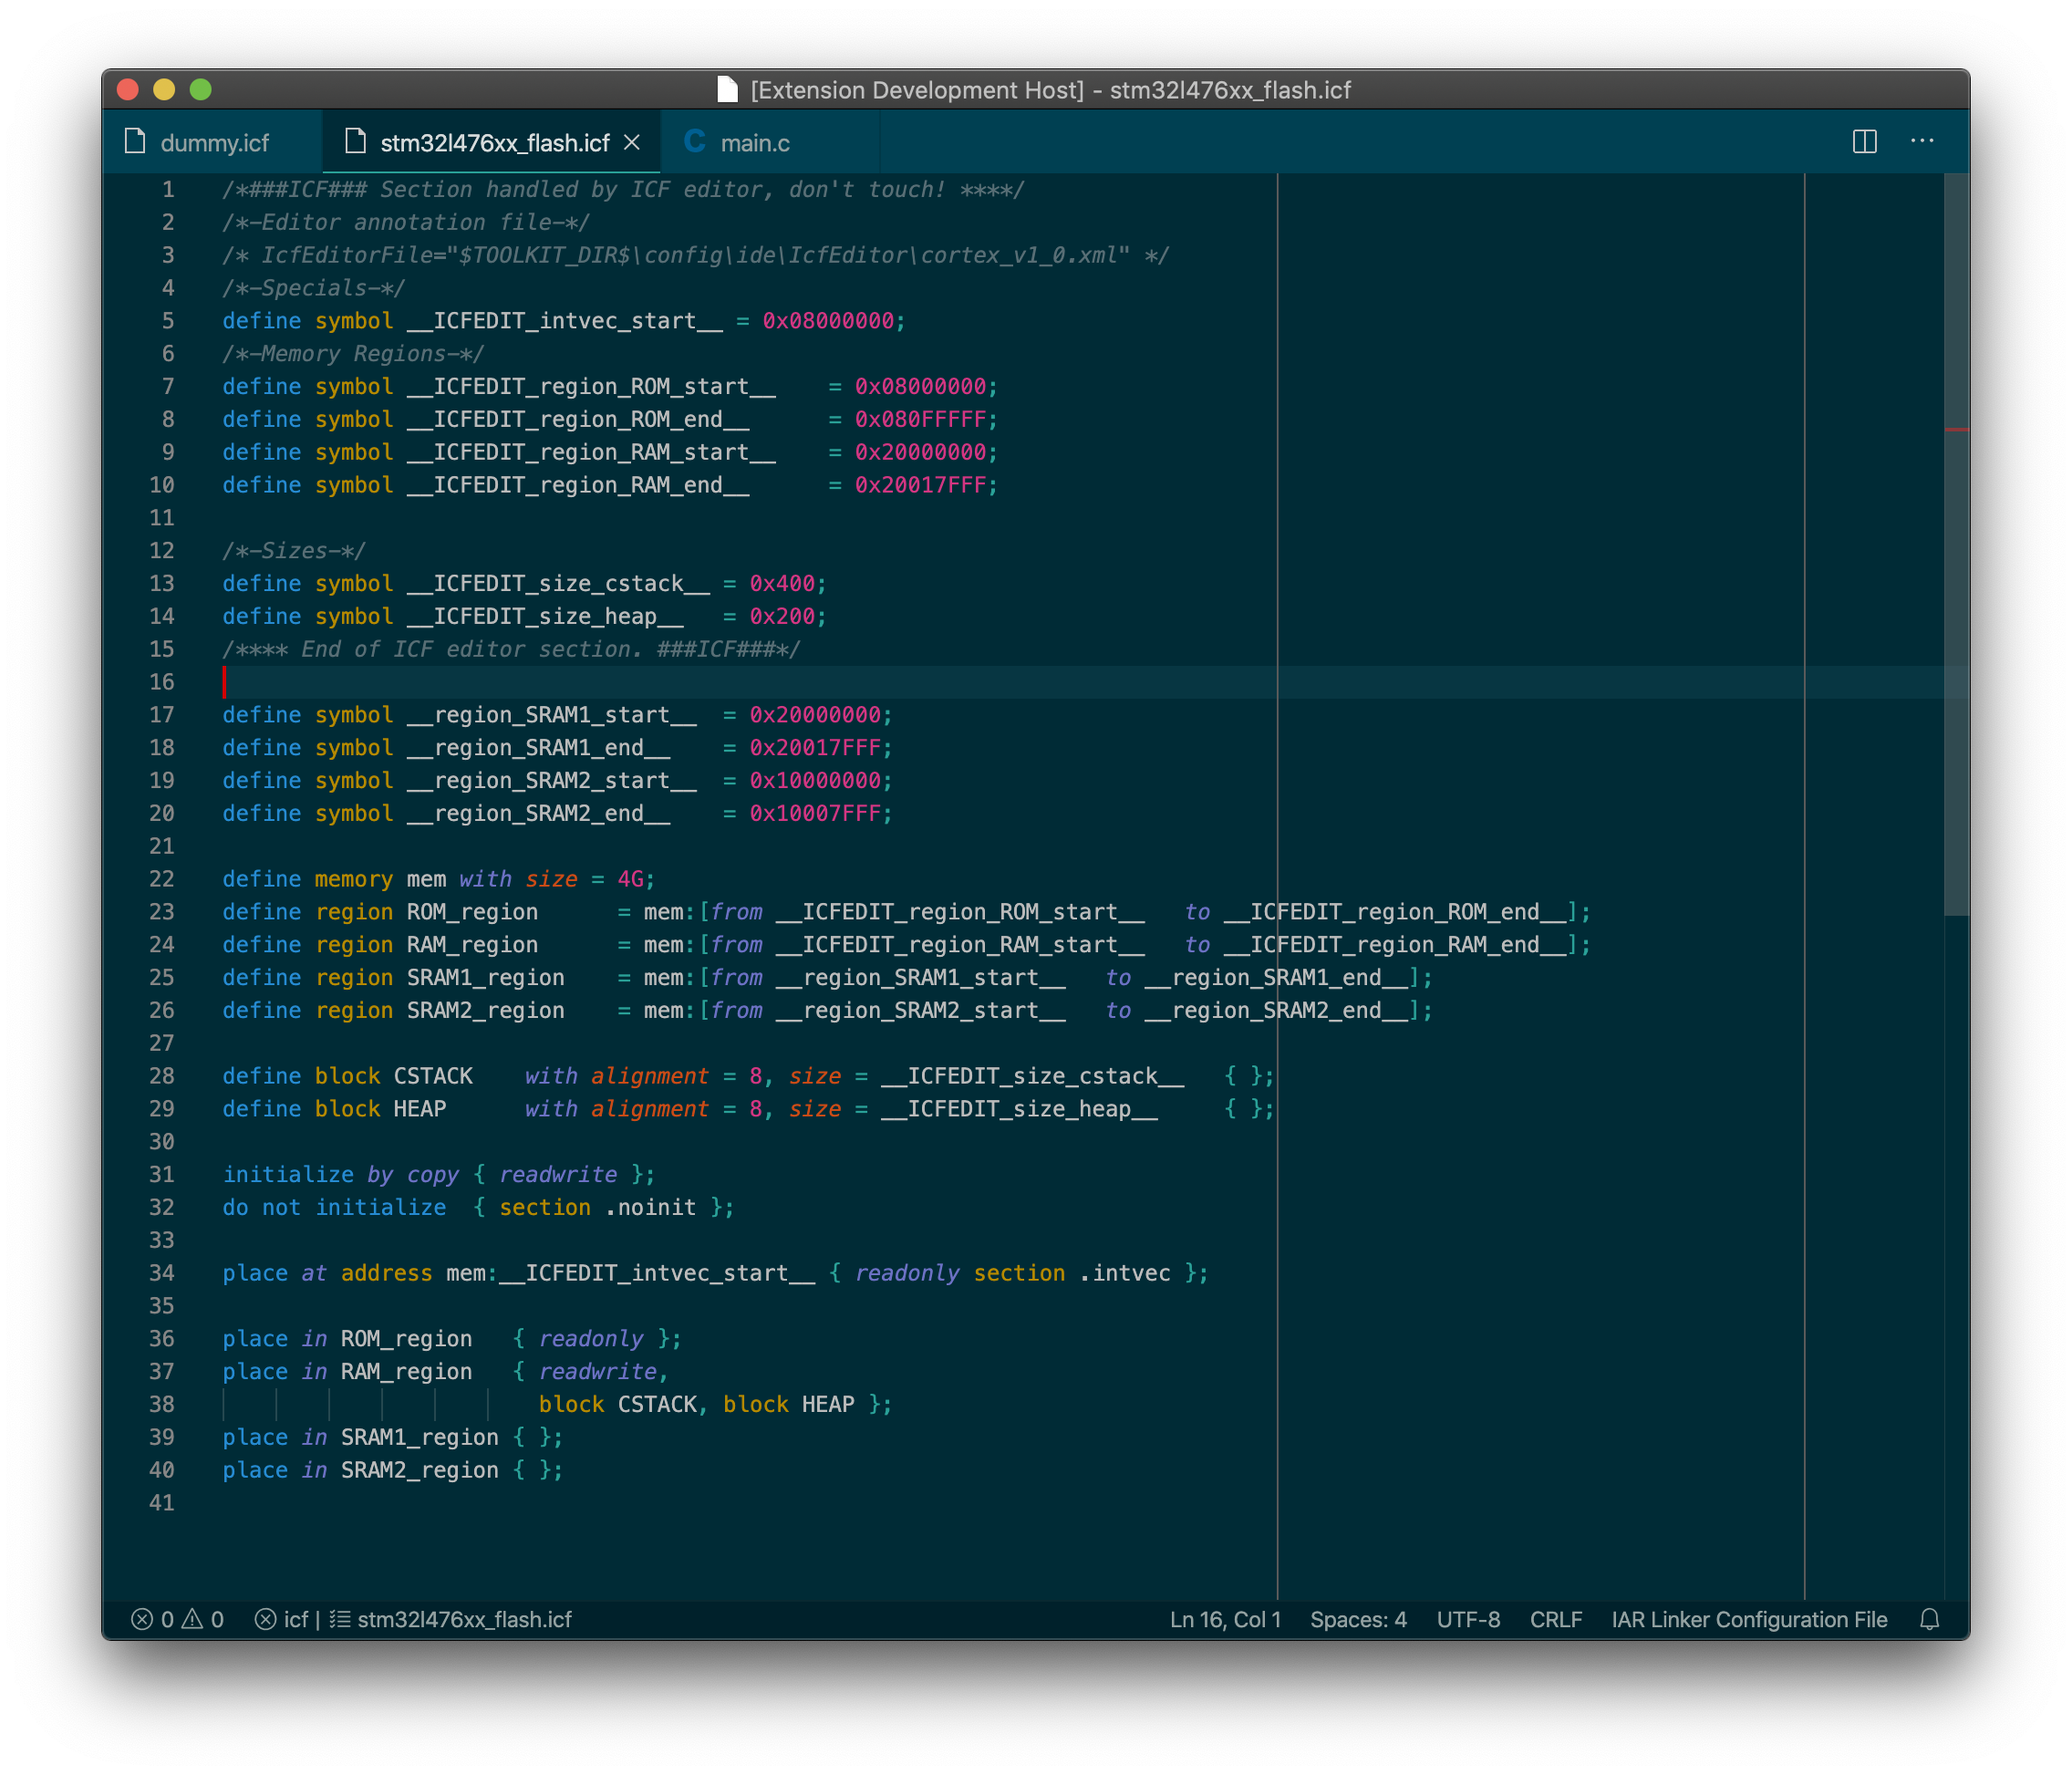
Task: Click the document icon in the title bar
Action: (728, 90)
